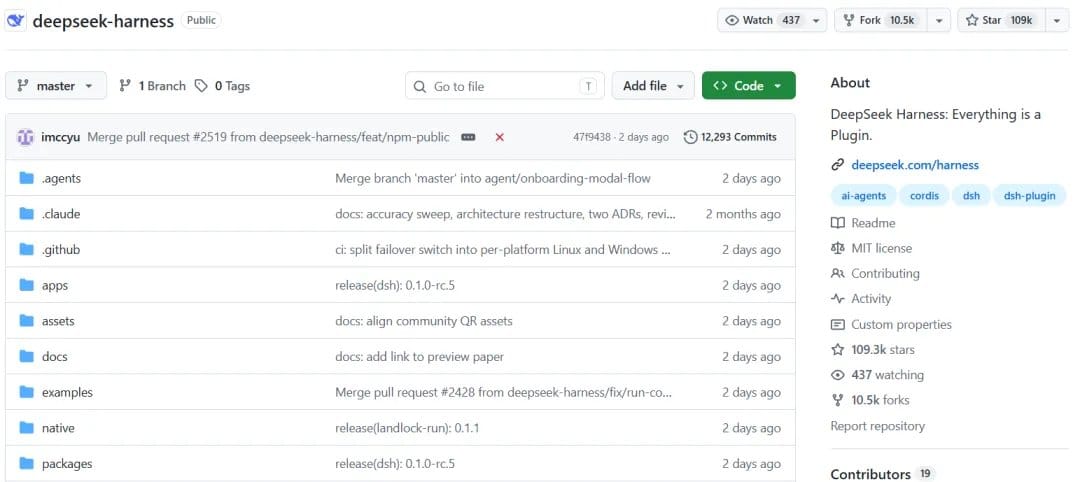
Task: Click the Contributing people icon
Action: click(838, 273)
